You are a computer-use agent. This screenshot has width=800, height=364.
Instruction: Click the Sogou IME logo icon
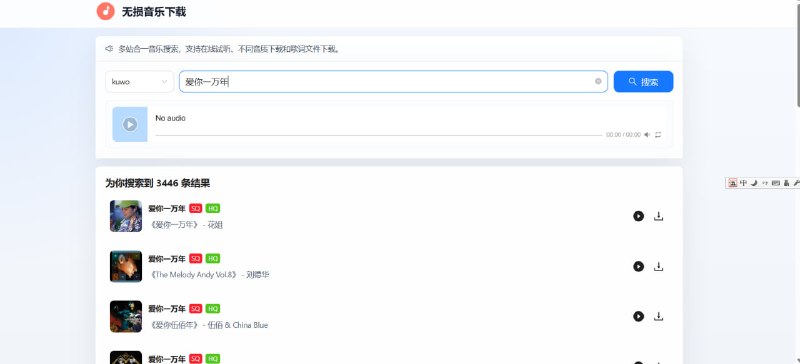(733, 183)
